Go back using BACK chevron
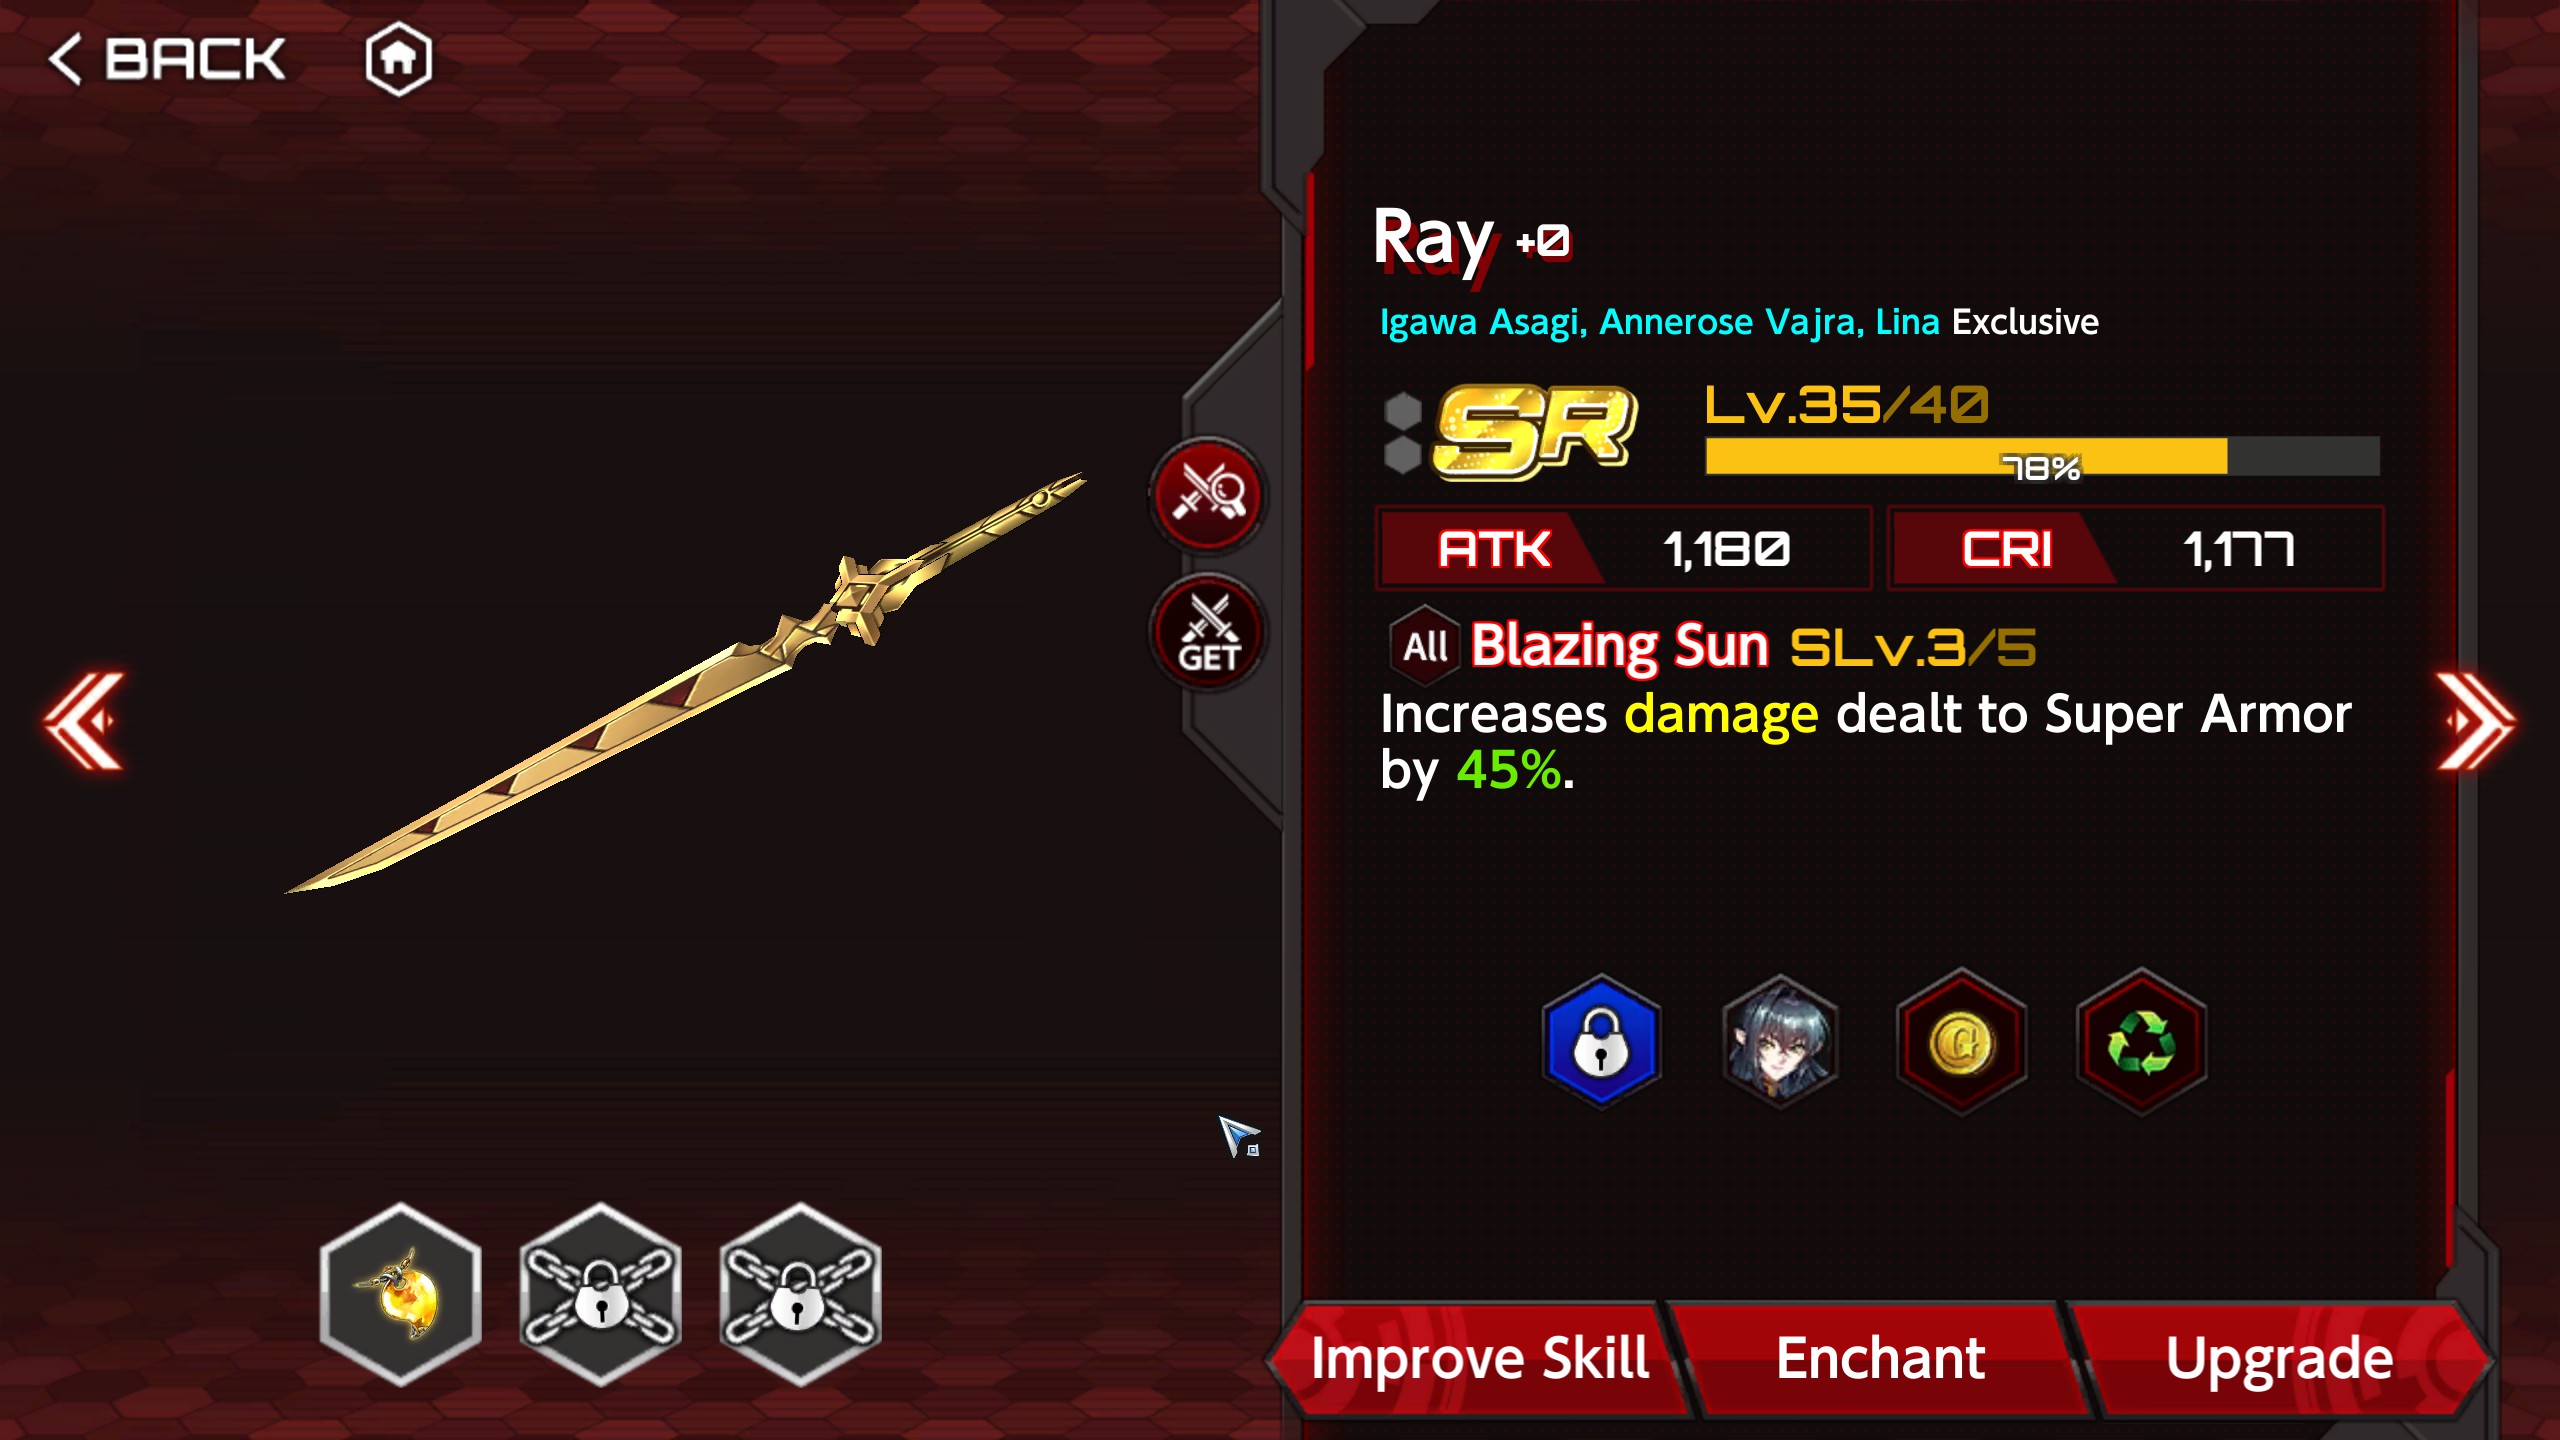2560x1440 pixels. 166,59
